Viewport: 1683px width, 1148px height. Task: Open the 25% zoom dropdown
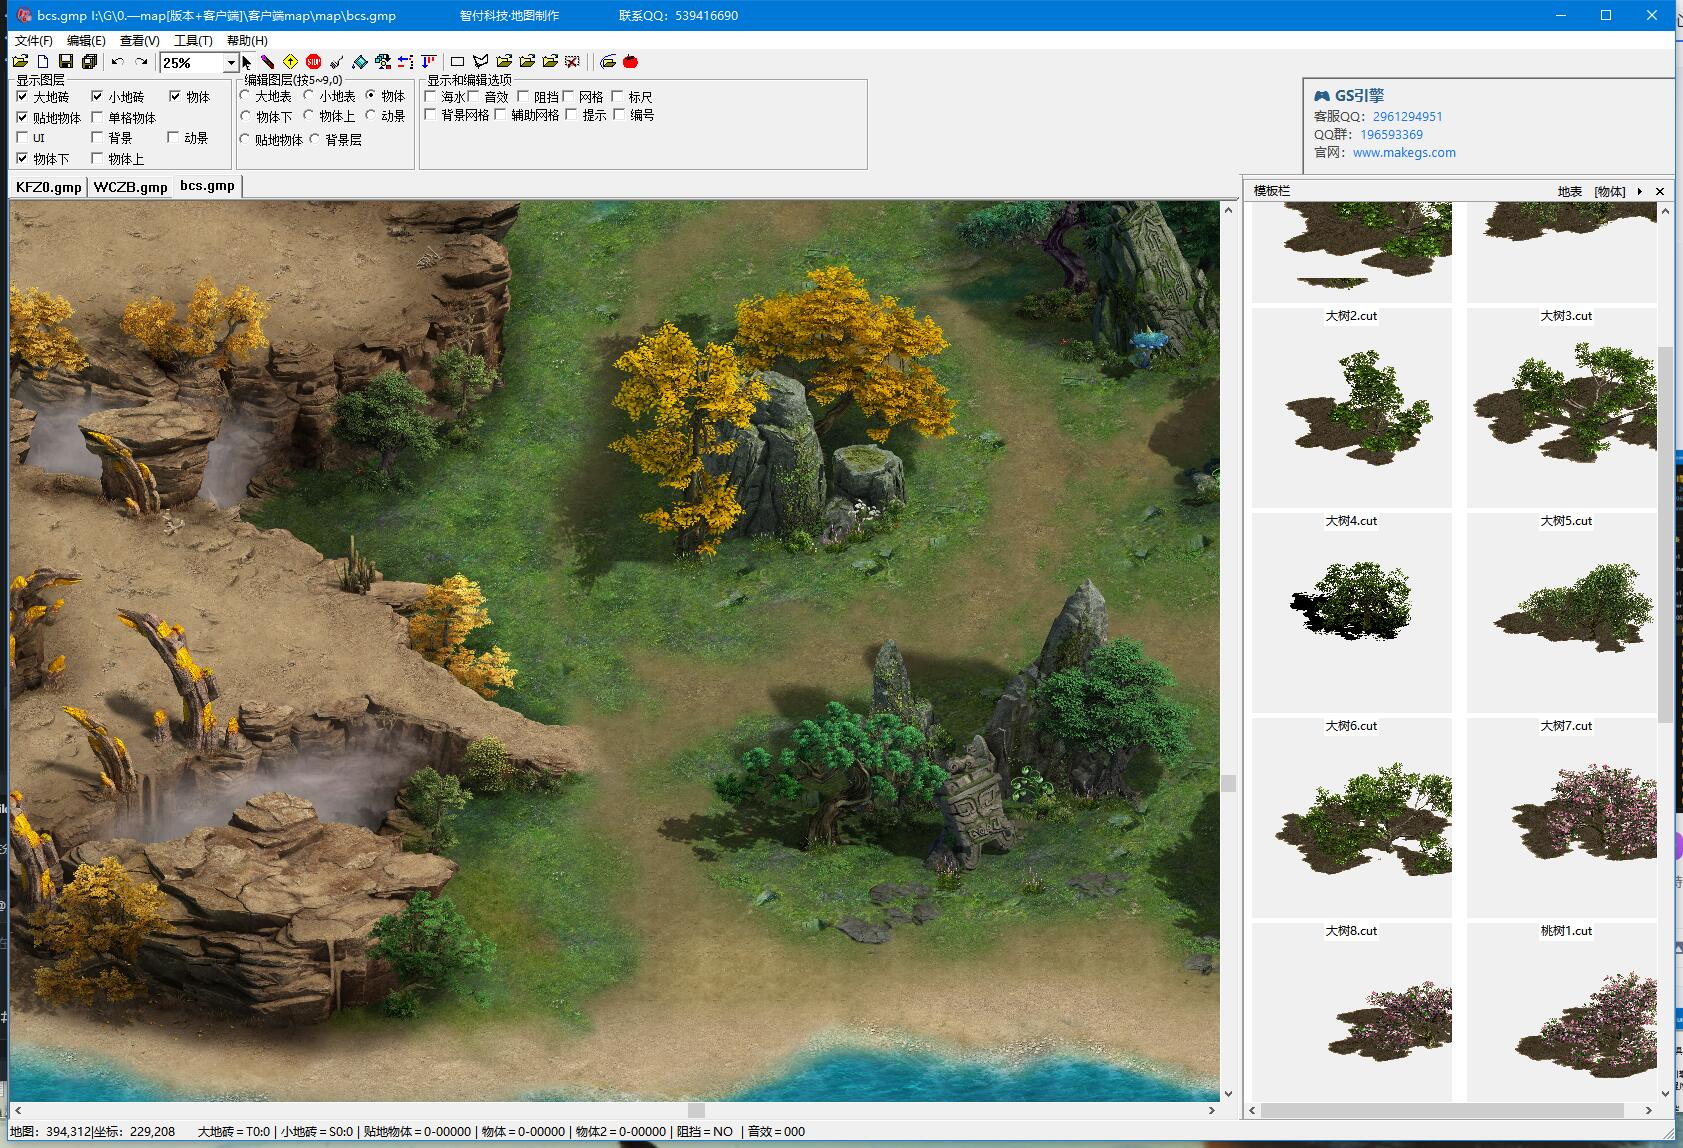click(230, 63)
